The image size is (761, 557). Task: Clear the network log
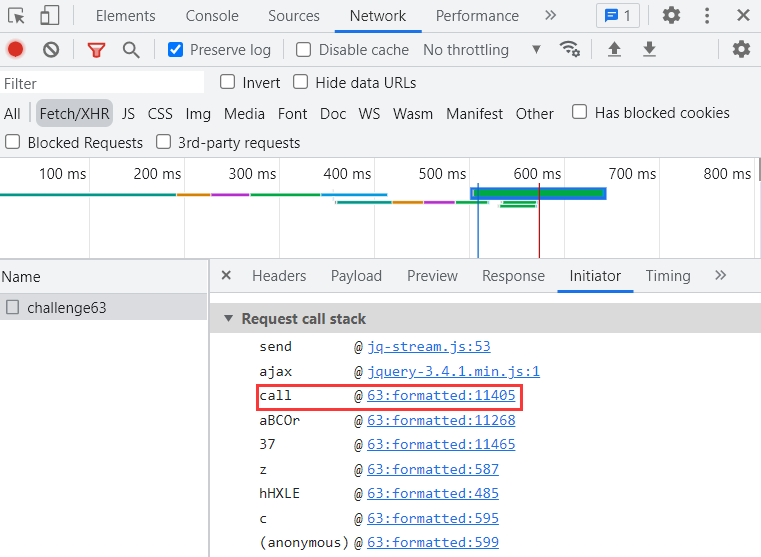click(x=51, y=50)
